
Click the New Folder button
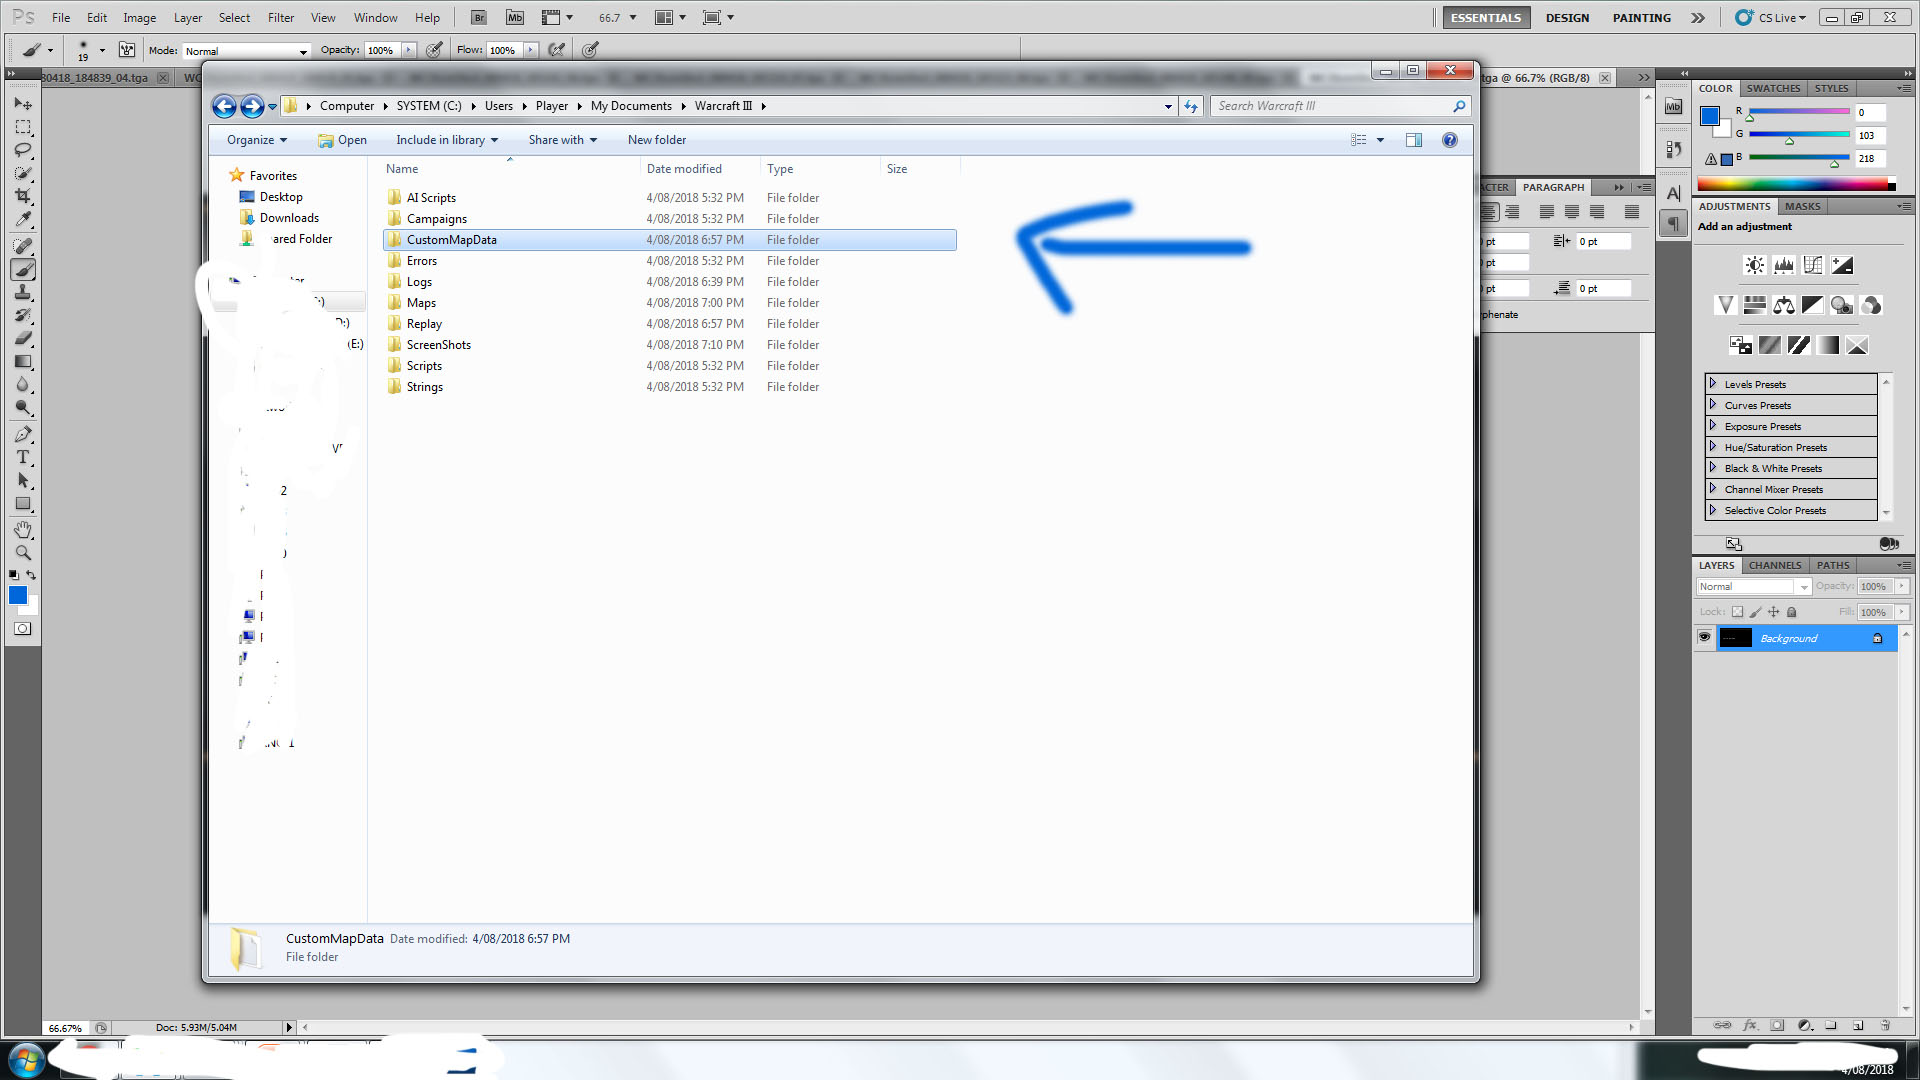pyautogui.click(x=657, y=140)
